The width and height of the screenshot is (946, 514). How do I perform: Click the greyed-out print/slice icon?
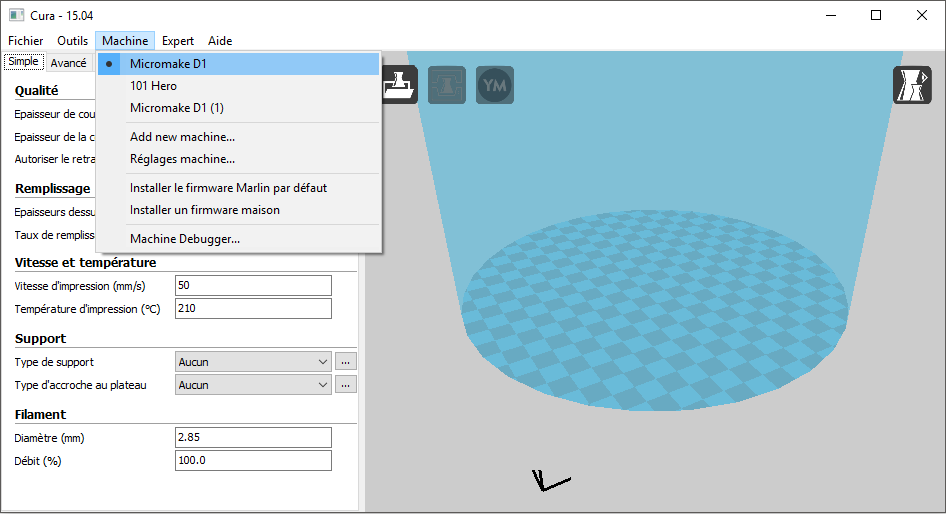tap(446, 85)
